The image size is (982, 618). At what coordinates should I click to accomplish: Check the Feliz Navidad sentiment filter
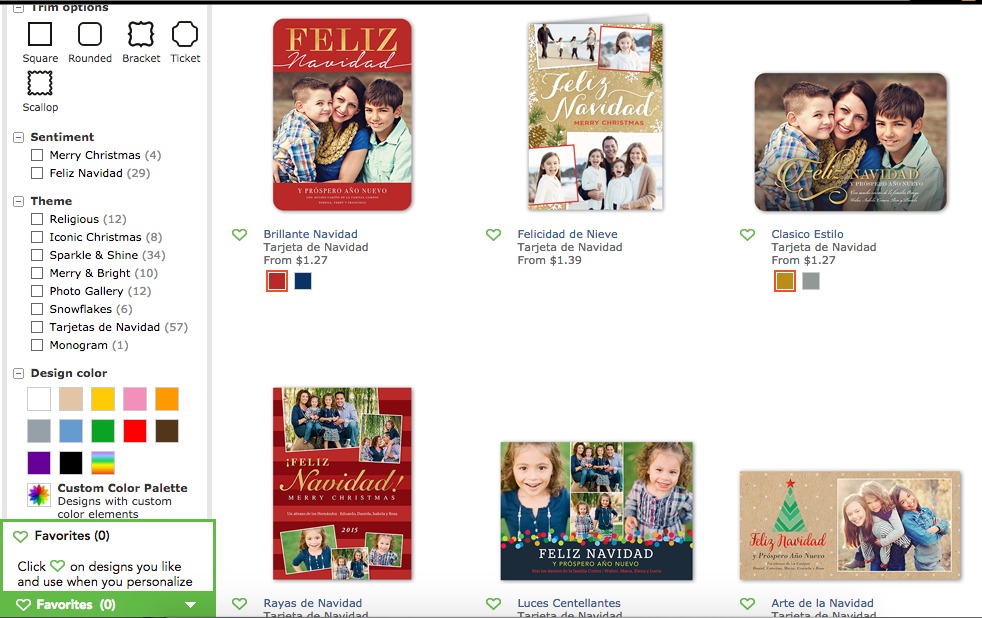(37, 173)
